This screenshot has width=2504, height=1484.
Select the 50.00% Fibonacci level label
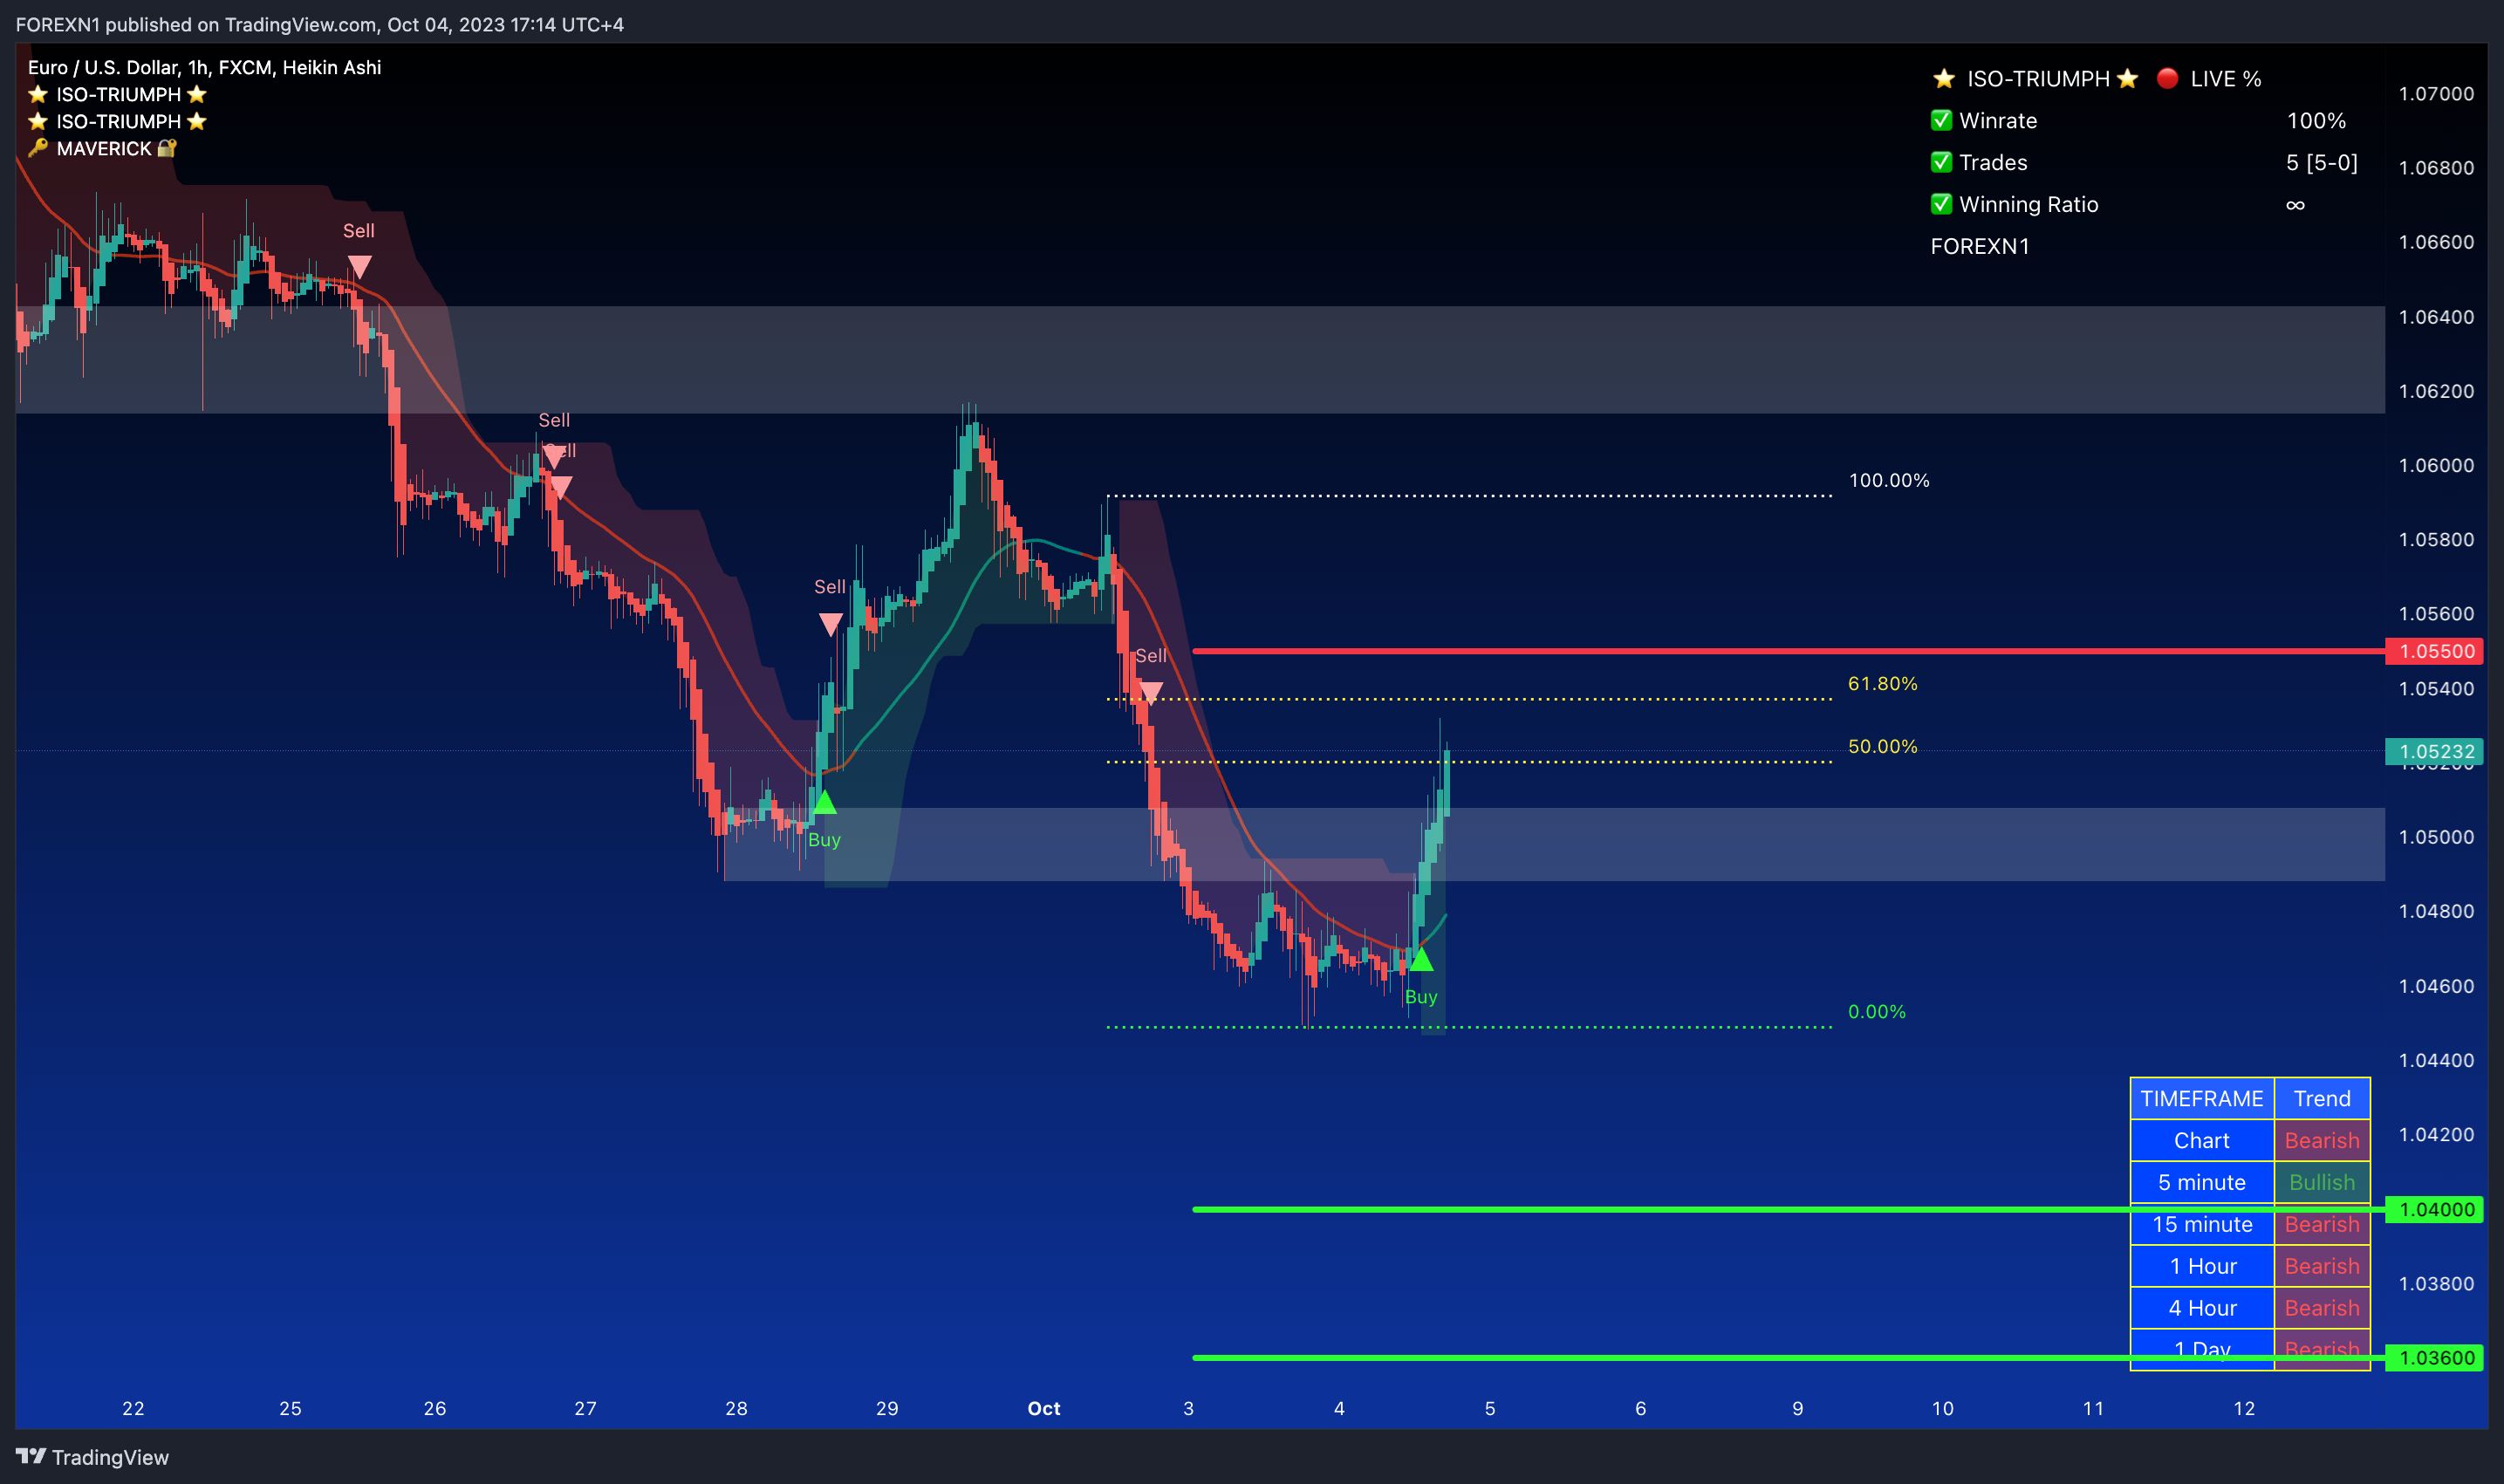pos(1883,746)
